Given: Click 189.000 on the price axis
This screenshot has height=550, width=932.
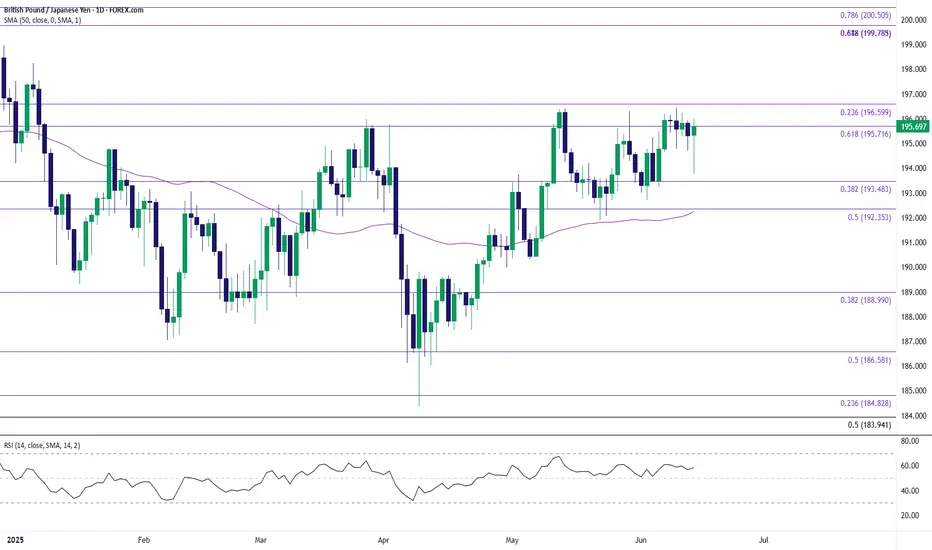Looking at the screenshot, I should pos(914,293).
